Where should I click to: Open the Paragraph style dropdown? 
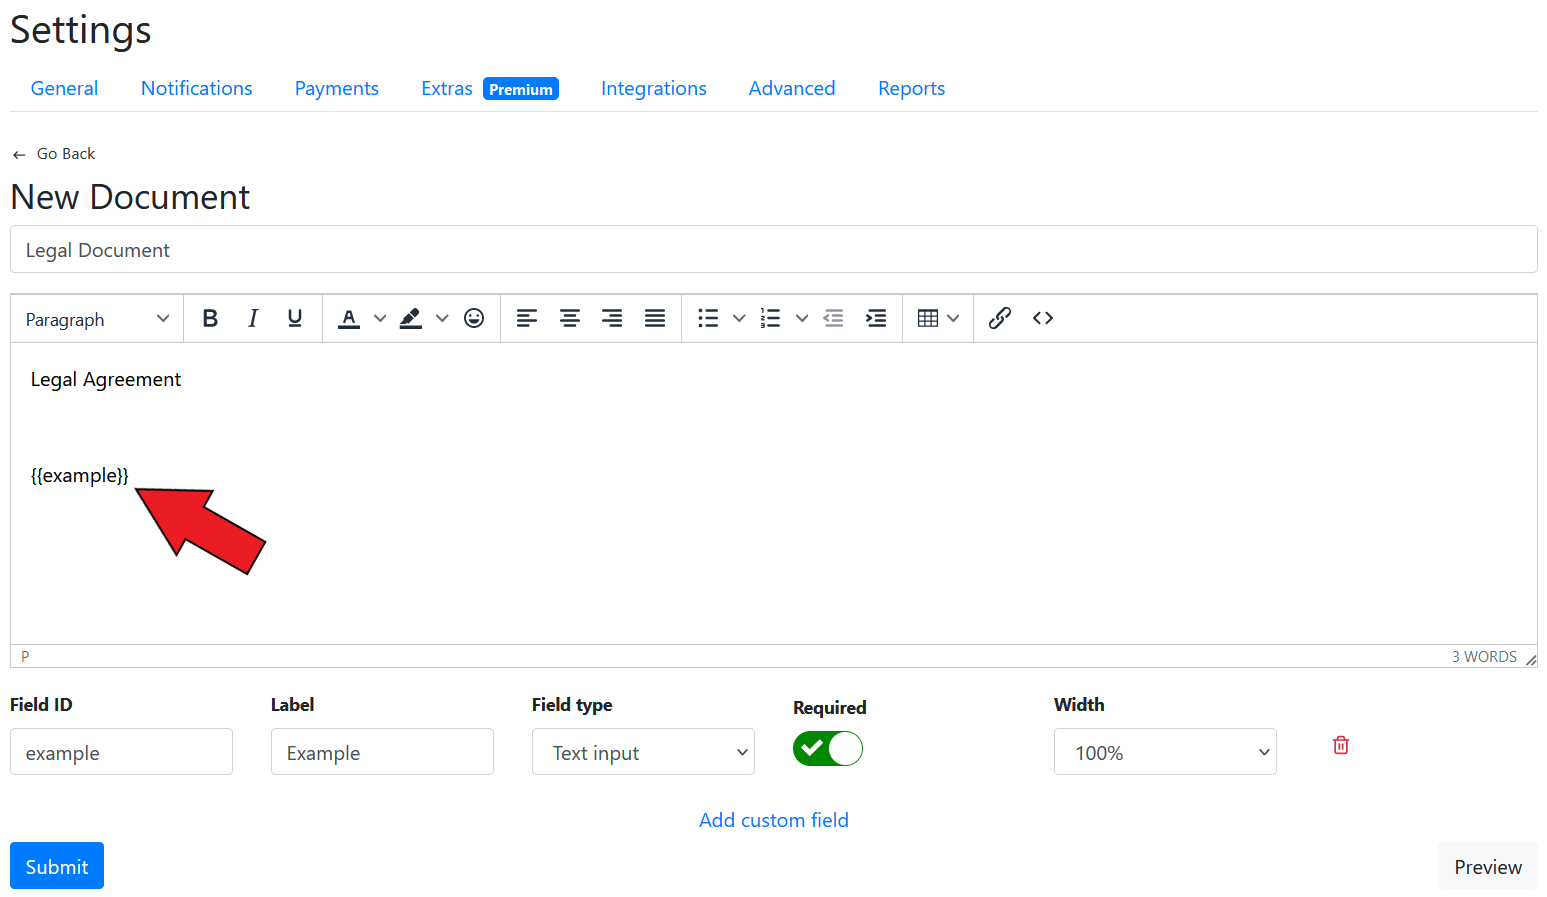click(x=97, y=319)
